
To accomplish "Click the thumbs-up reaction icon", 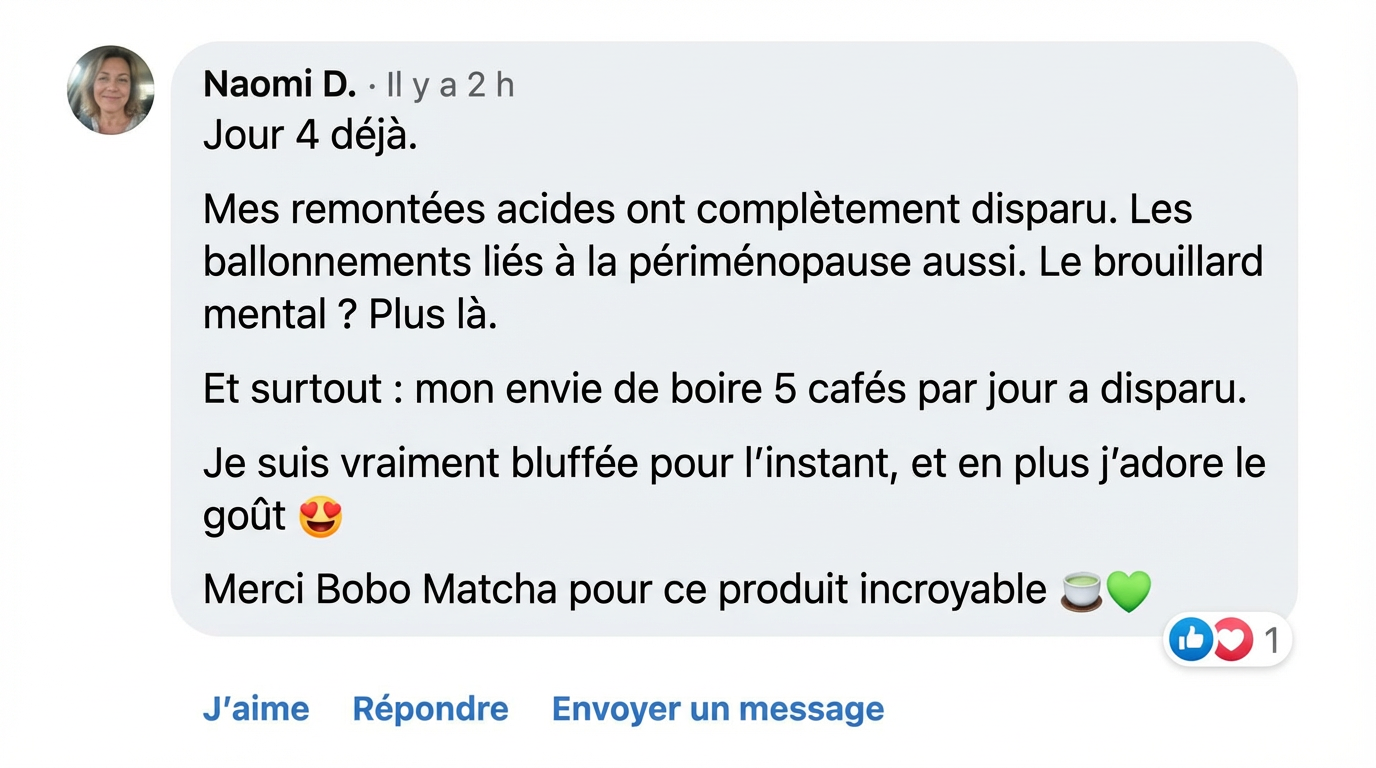I will pos(1190,639).
